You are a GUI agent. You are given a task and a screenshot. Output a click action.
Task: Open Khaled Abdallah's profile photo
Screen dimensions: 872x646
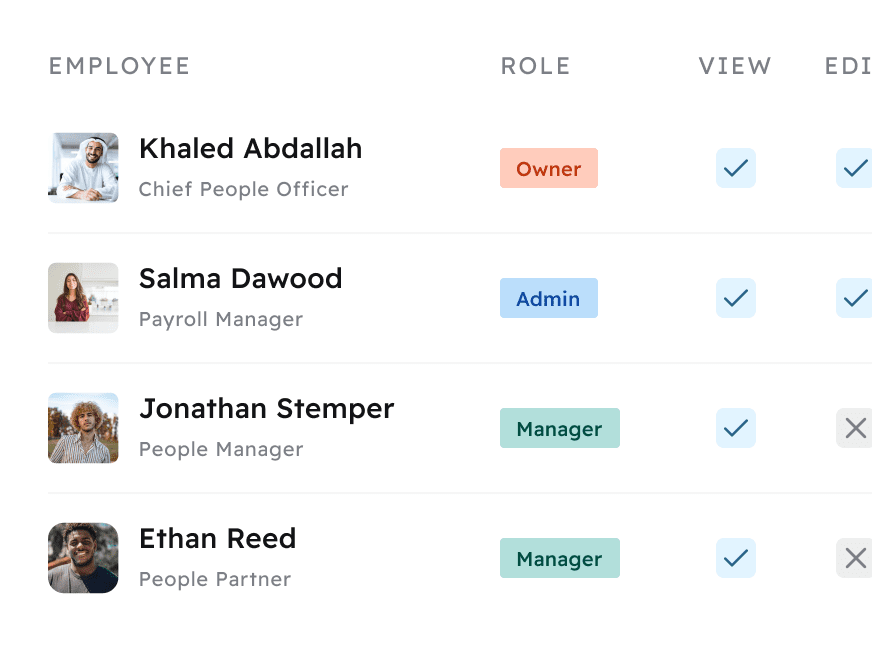point(83,168)
